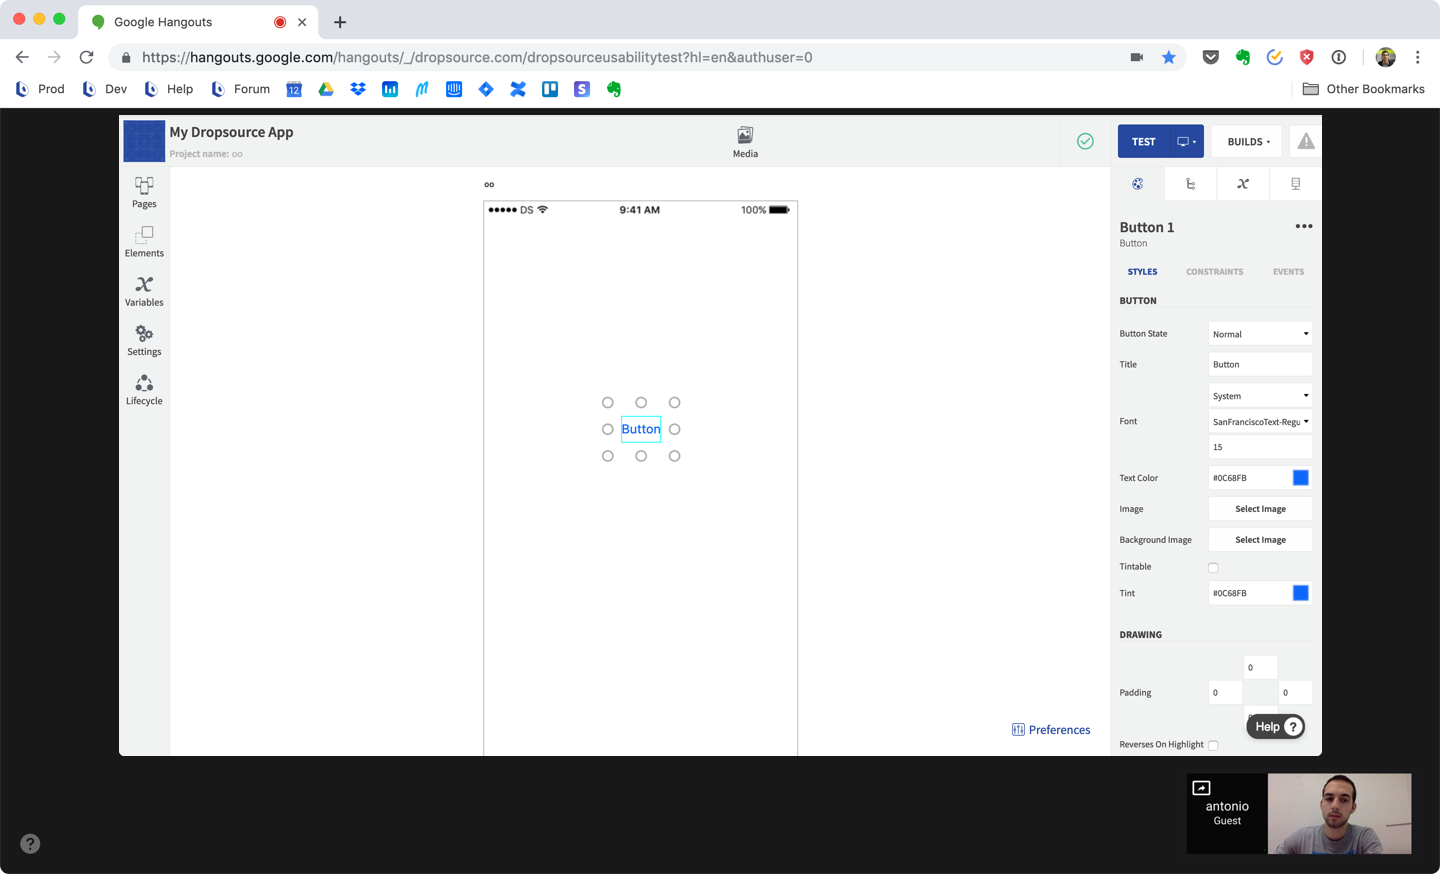Open the System font type dropdown
This screenshot has height=874, width=1440.
tap(1260, 396)
